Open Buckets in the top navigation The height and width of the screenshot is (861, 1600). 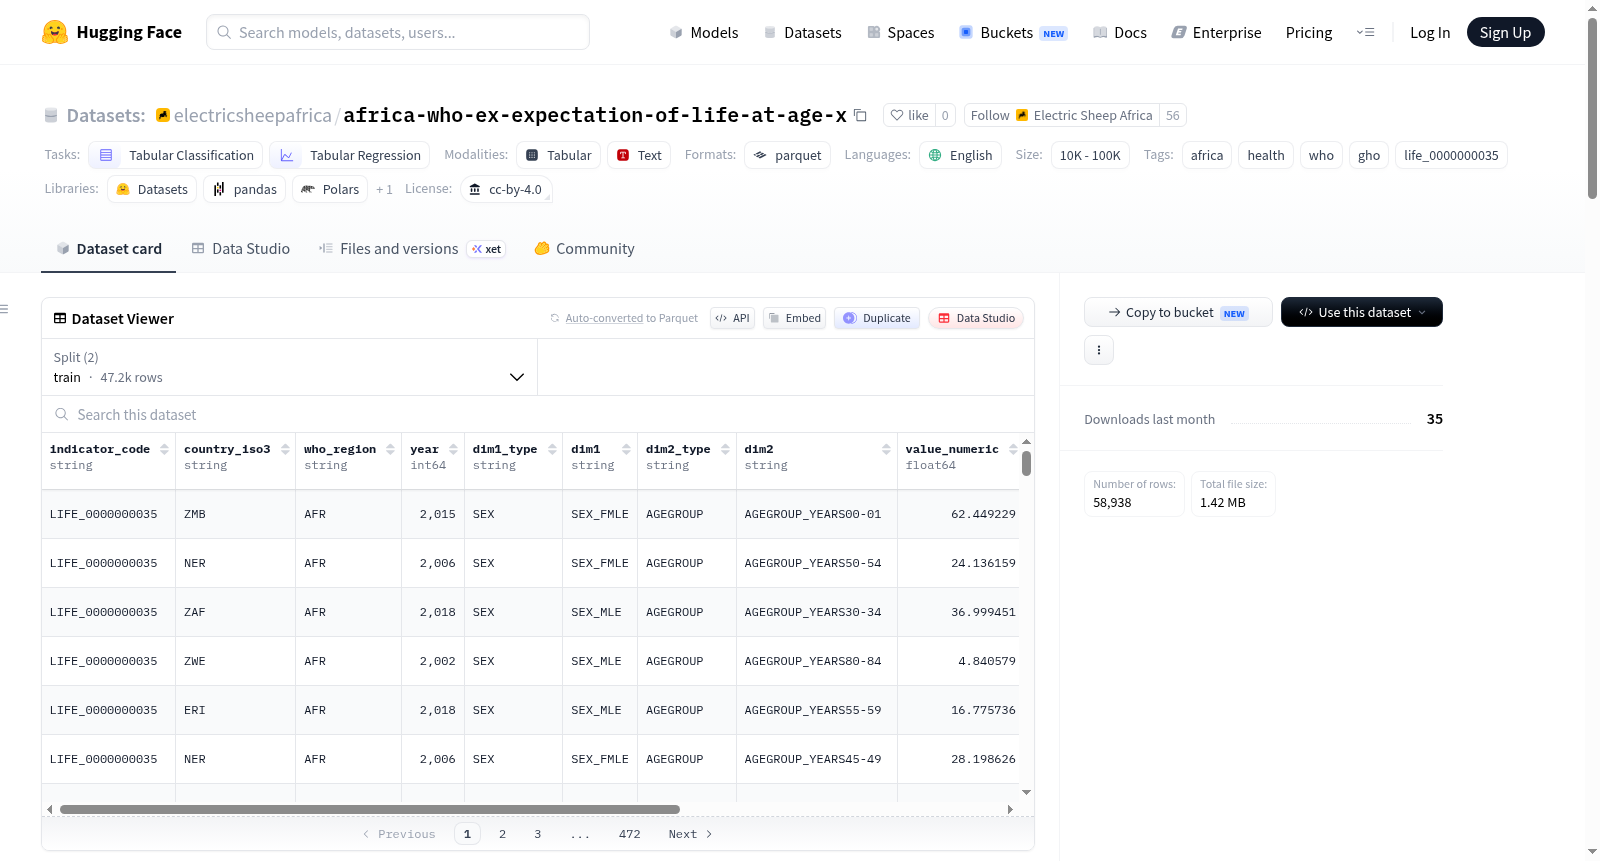click(1013, 32)
